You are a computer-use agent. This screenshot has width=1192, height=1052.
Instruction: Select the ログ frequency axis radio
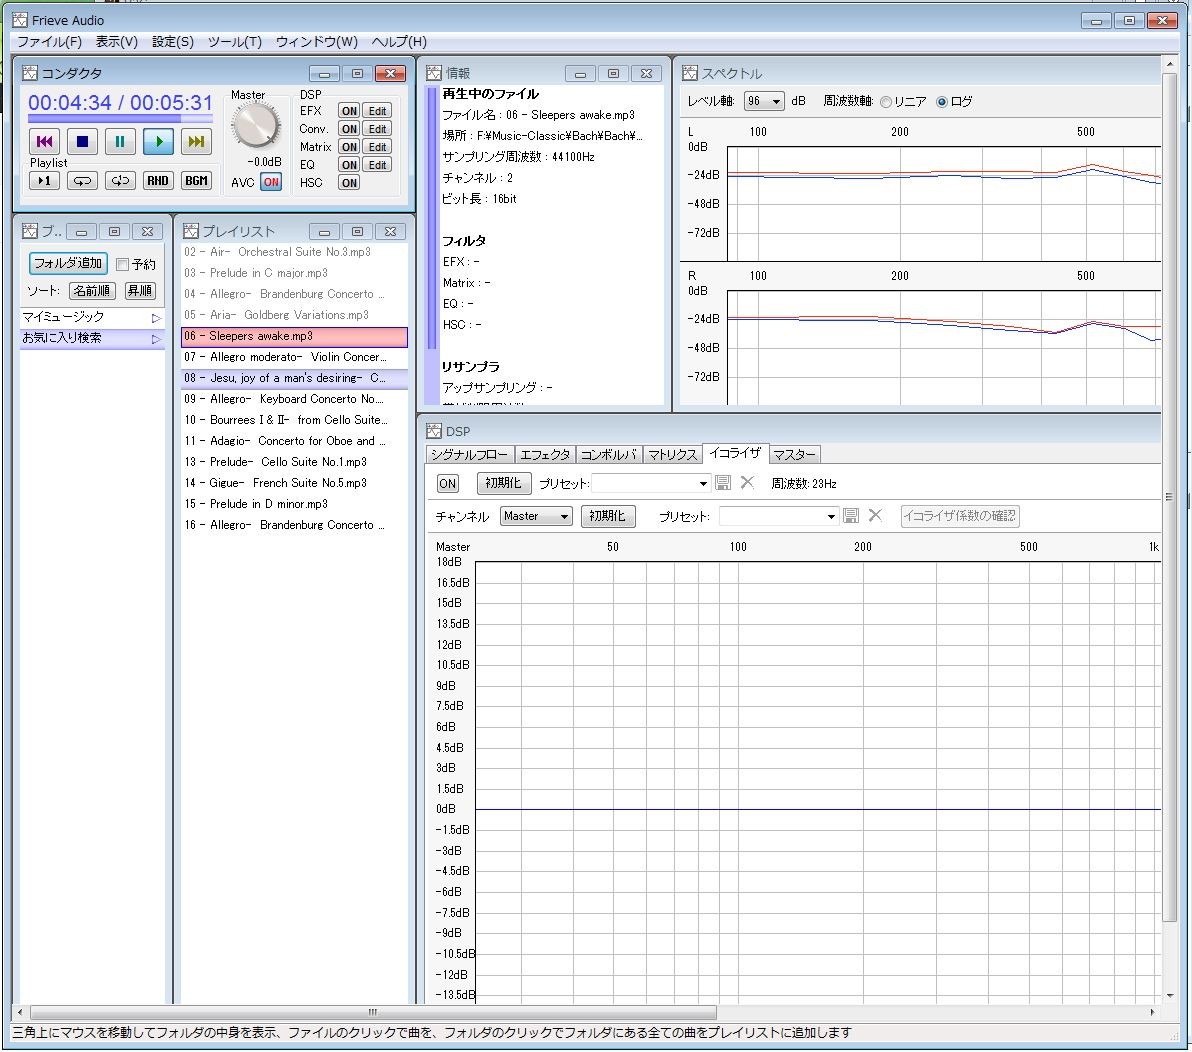pyautogui.click(x=942, y=102)
